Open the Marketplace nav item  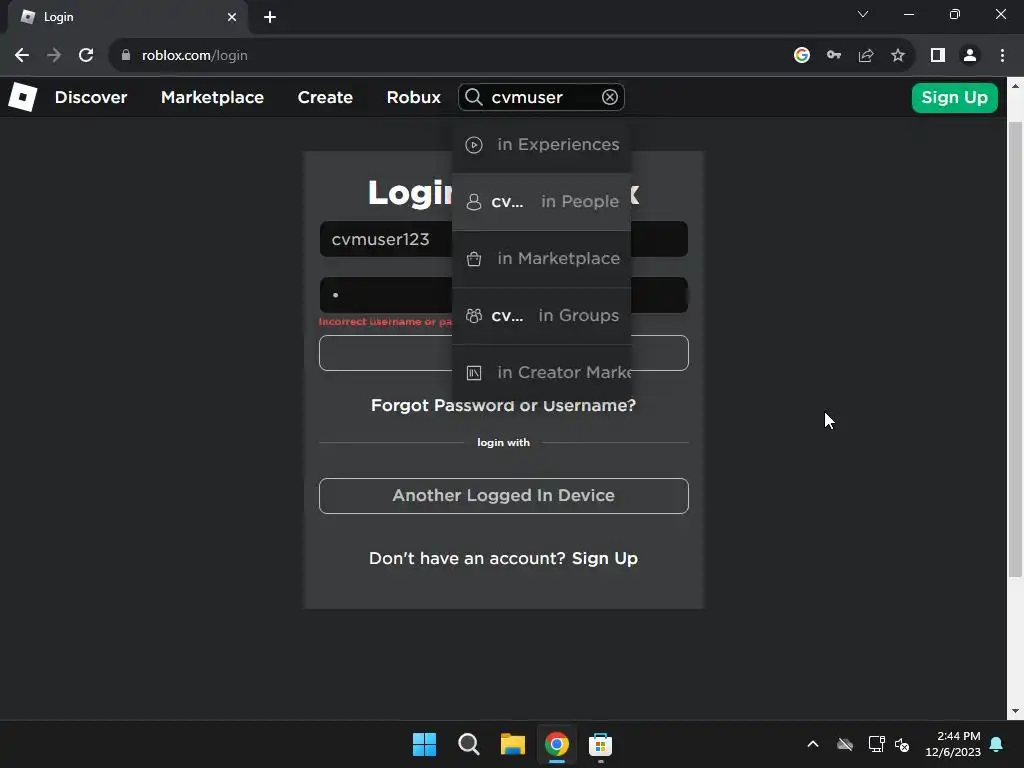coord(212,97)
